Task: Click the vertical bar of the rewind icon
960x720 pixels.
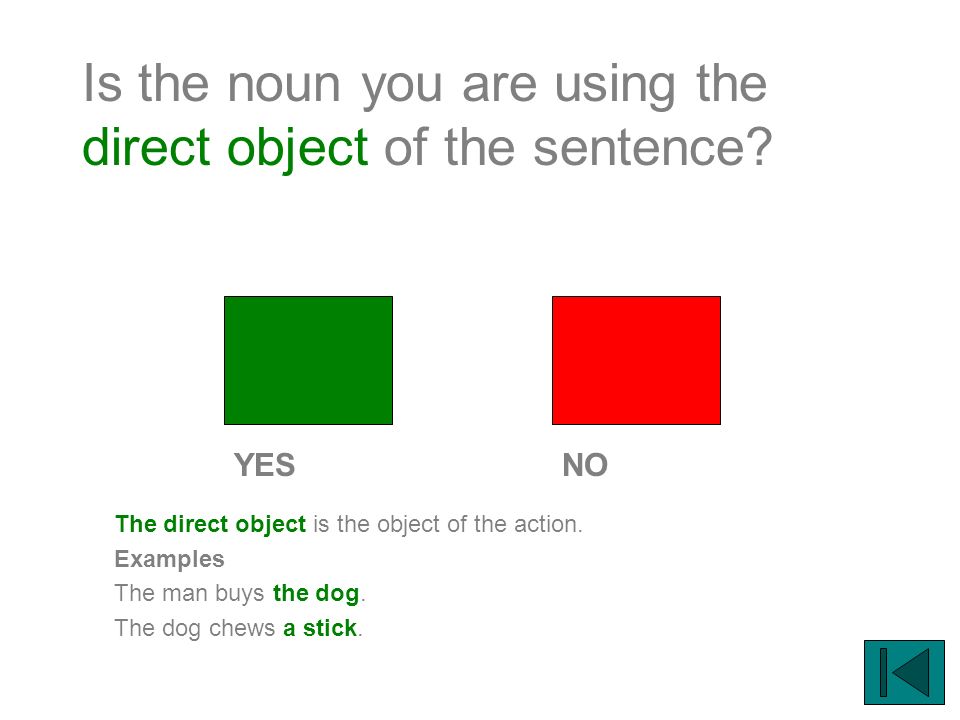Action: pyautogui.click(x=883, y=672)
